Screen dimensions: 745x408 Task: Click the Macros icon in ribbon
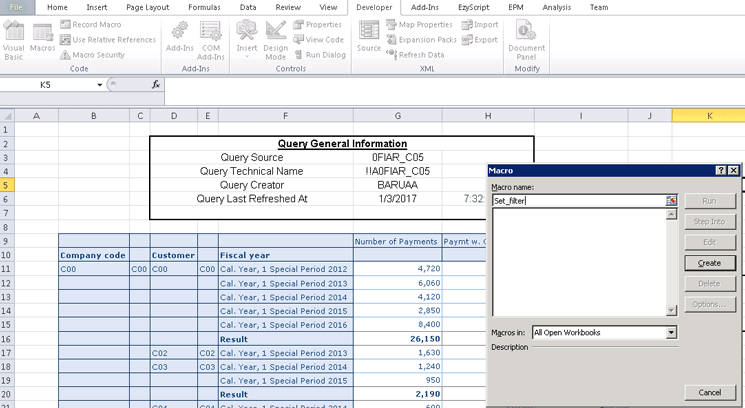click(43, 38)
